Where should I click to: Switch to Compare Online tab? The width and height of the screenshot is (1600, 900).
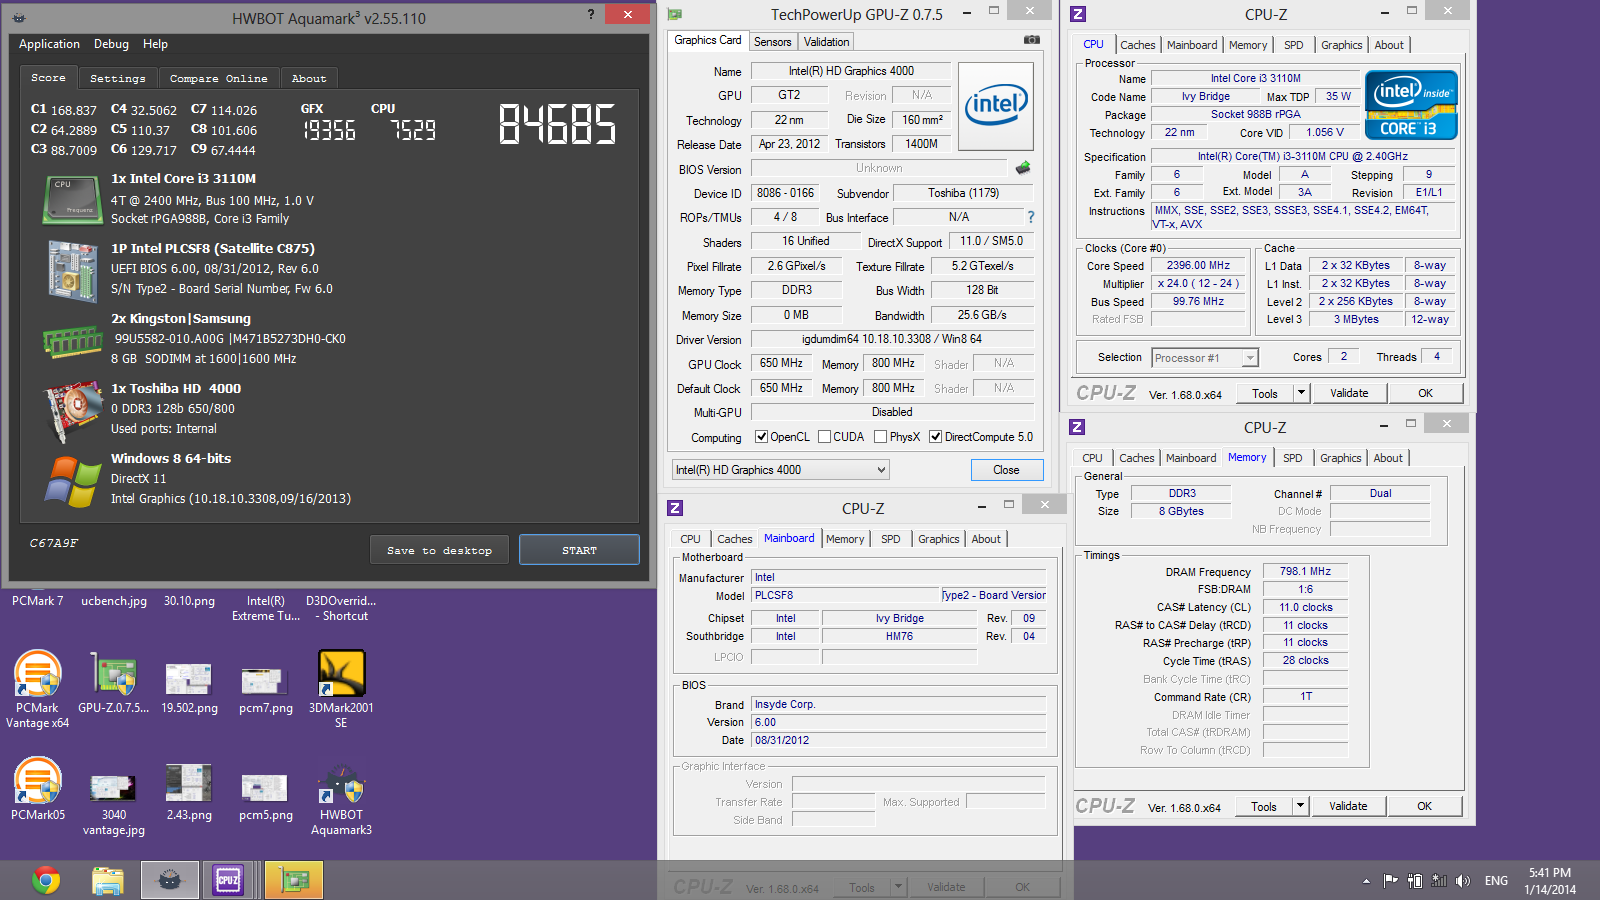tap(218, 78)
